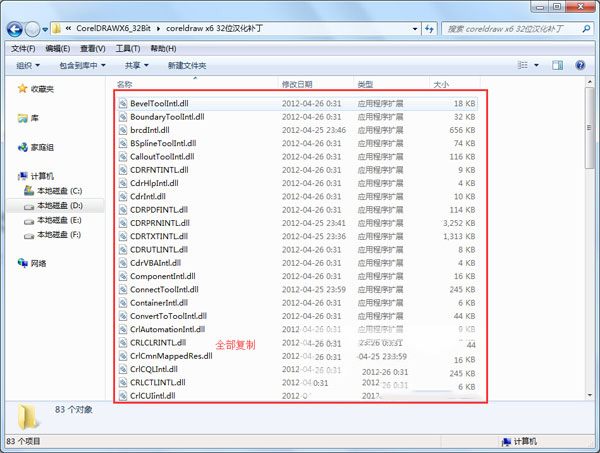Screen dimensions: 600x453
Task: Select 网络 in the navigation pane
Action: [x=32, y=263]
